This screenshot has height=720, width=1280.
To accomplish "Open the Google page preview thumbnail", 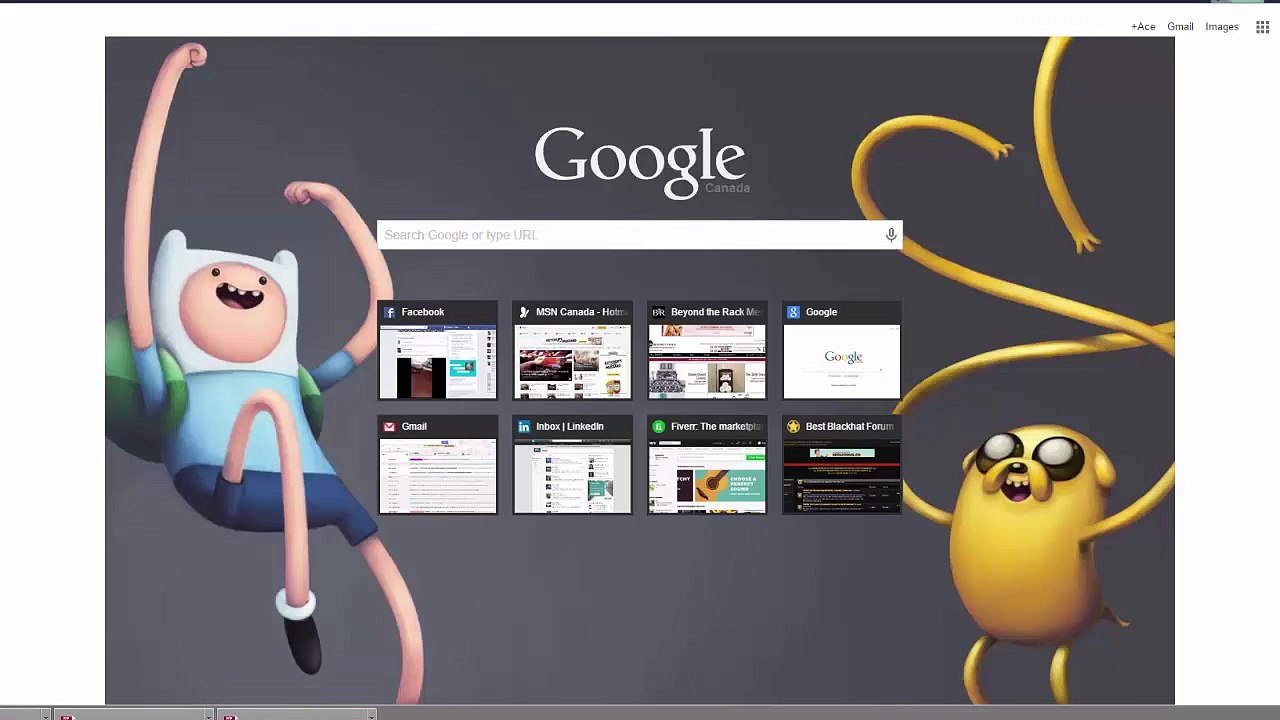I will click(x=842, y=361).
